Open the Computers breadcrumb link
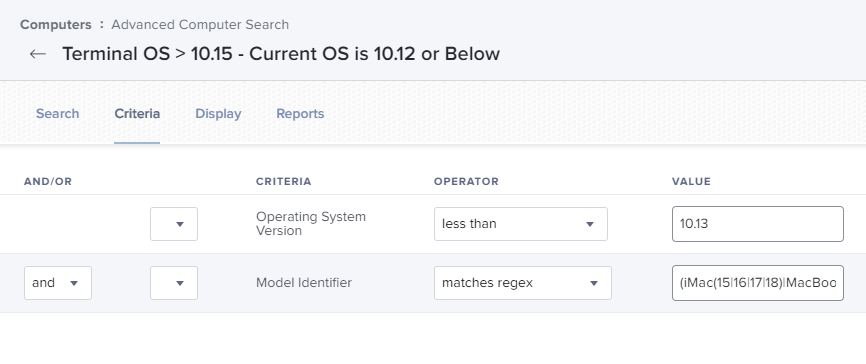Screen dimensions: 866x364 click(x=56, y=25)
